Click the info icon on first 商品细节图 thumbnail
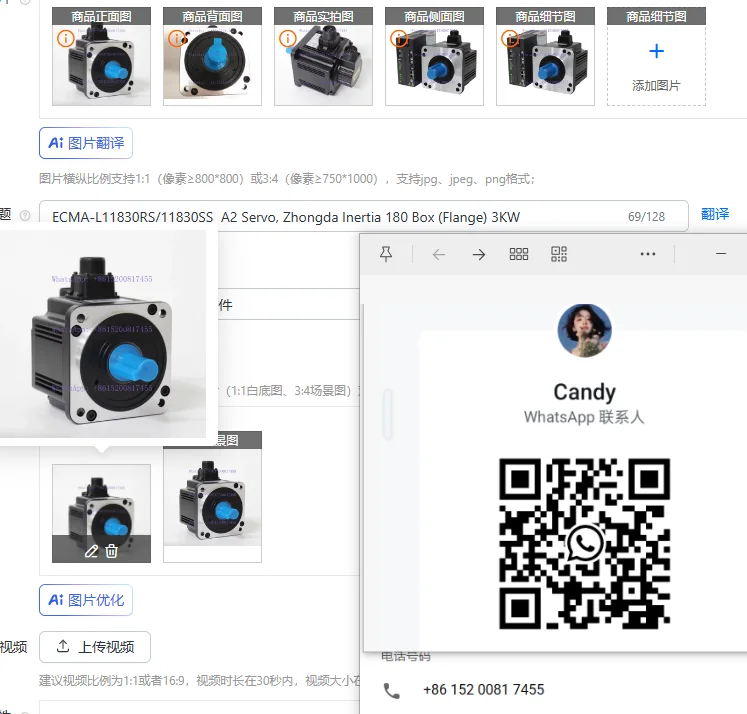747x714 pixels. pyautogui.click(x=509, y=38)
